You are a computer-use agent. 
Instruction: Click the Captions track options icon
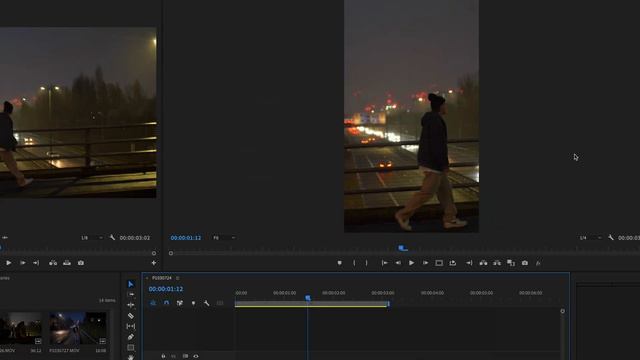coord(220,303)
